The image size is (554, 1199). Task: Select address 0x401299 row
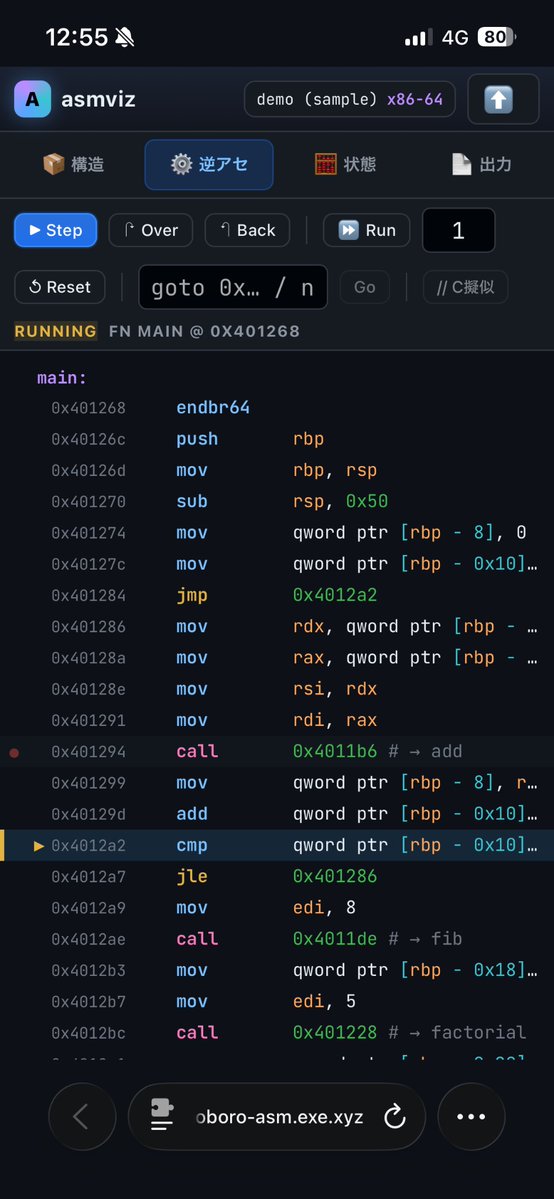(x=277, y=783)
